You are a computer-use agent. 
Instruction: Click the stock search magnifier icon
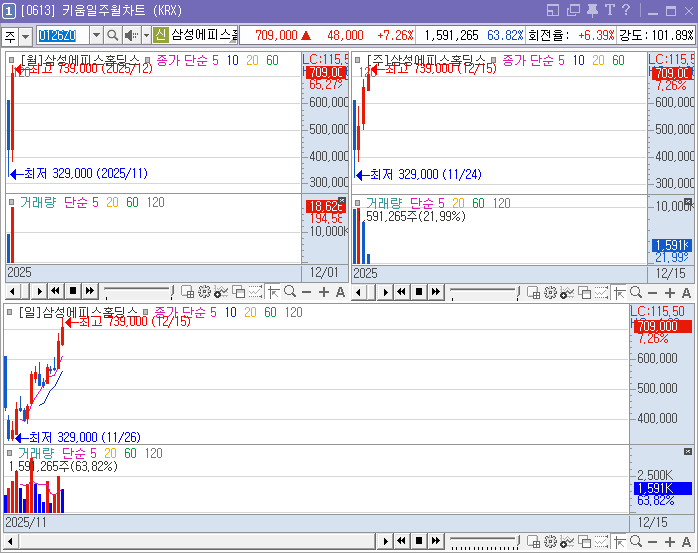(113, 35)
